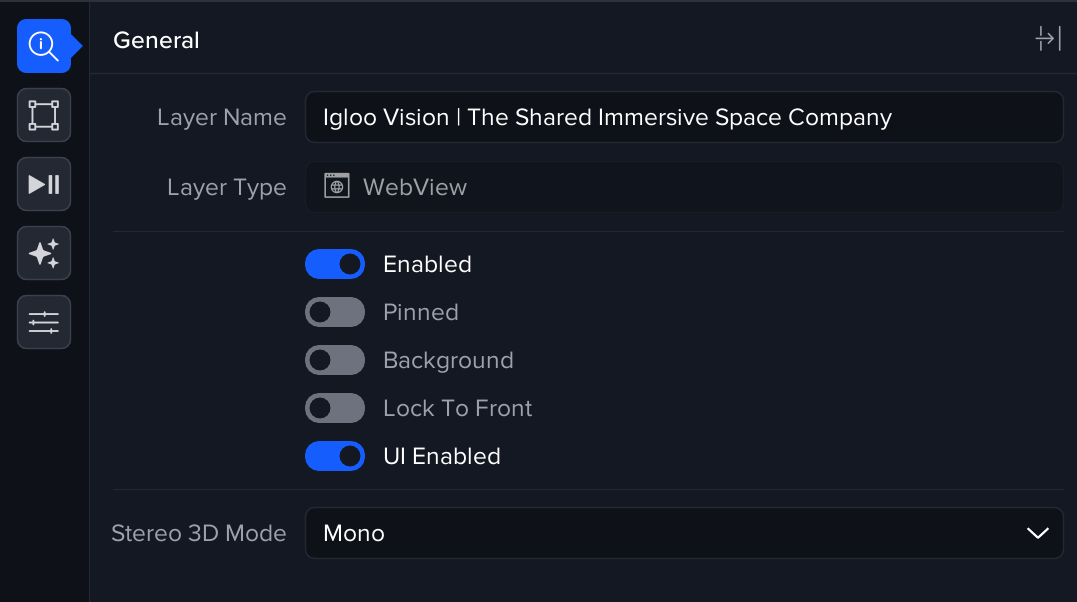Disable the Enabled toggle switch
The height and width of the screenshot is (602, 1077).
[x=335, y=264]
